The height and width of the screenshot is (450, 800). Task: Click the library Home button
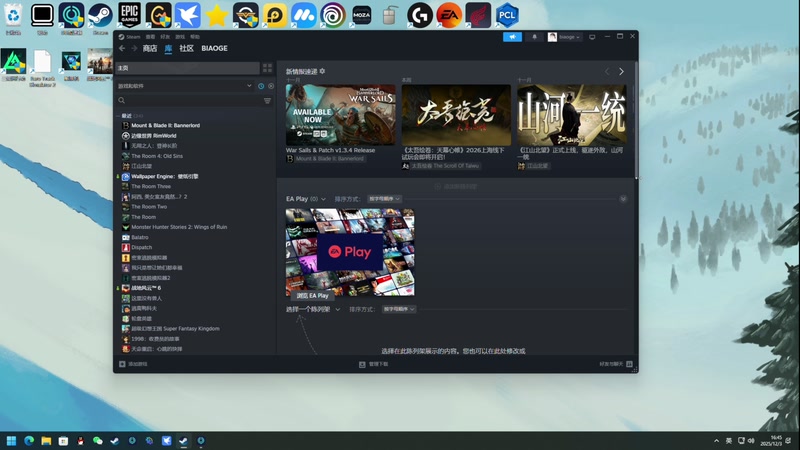click(188, 68)
